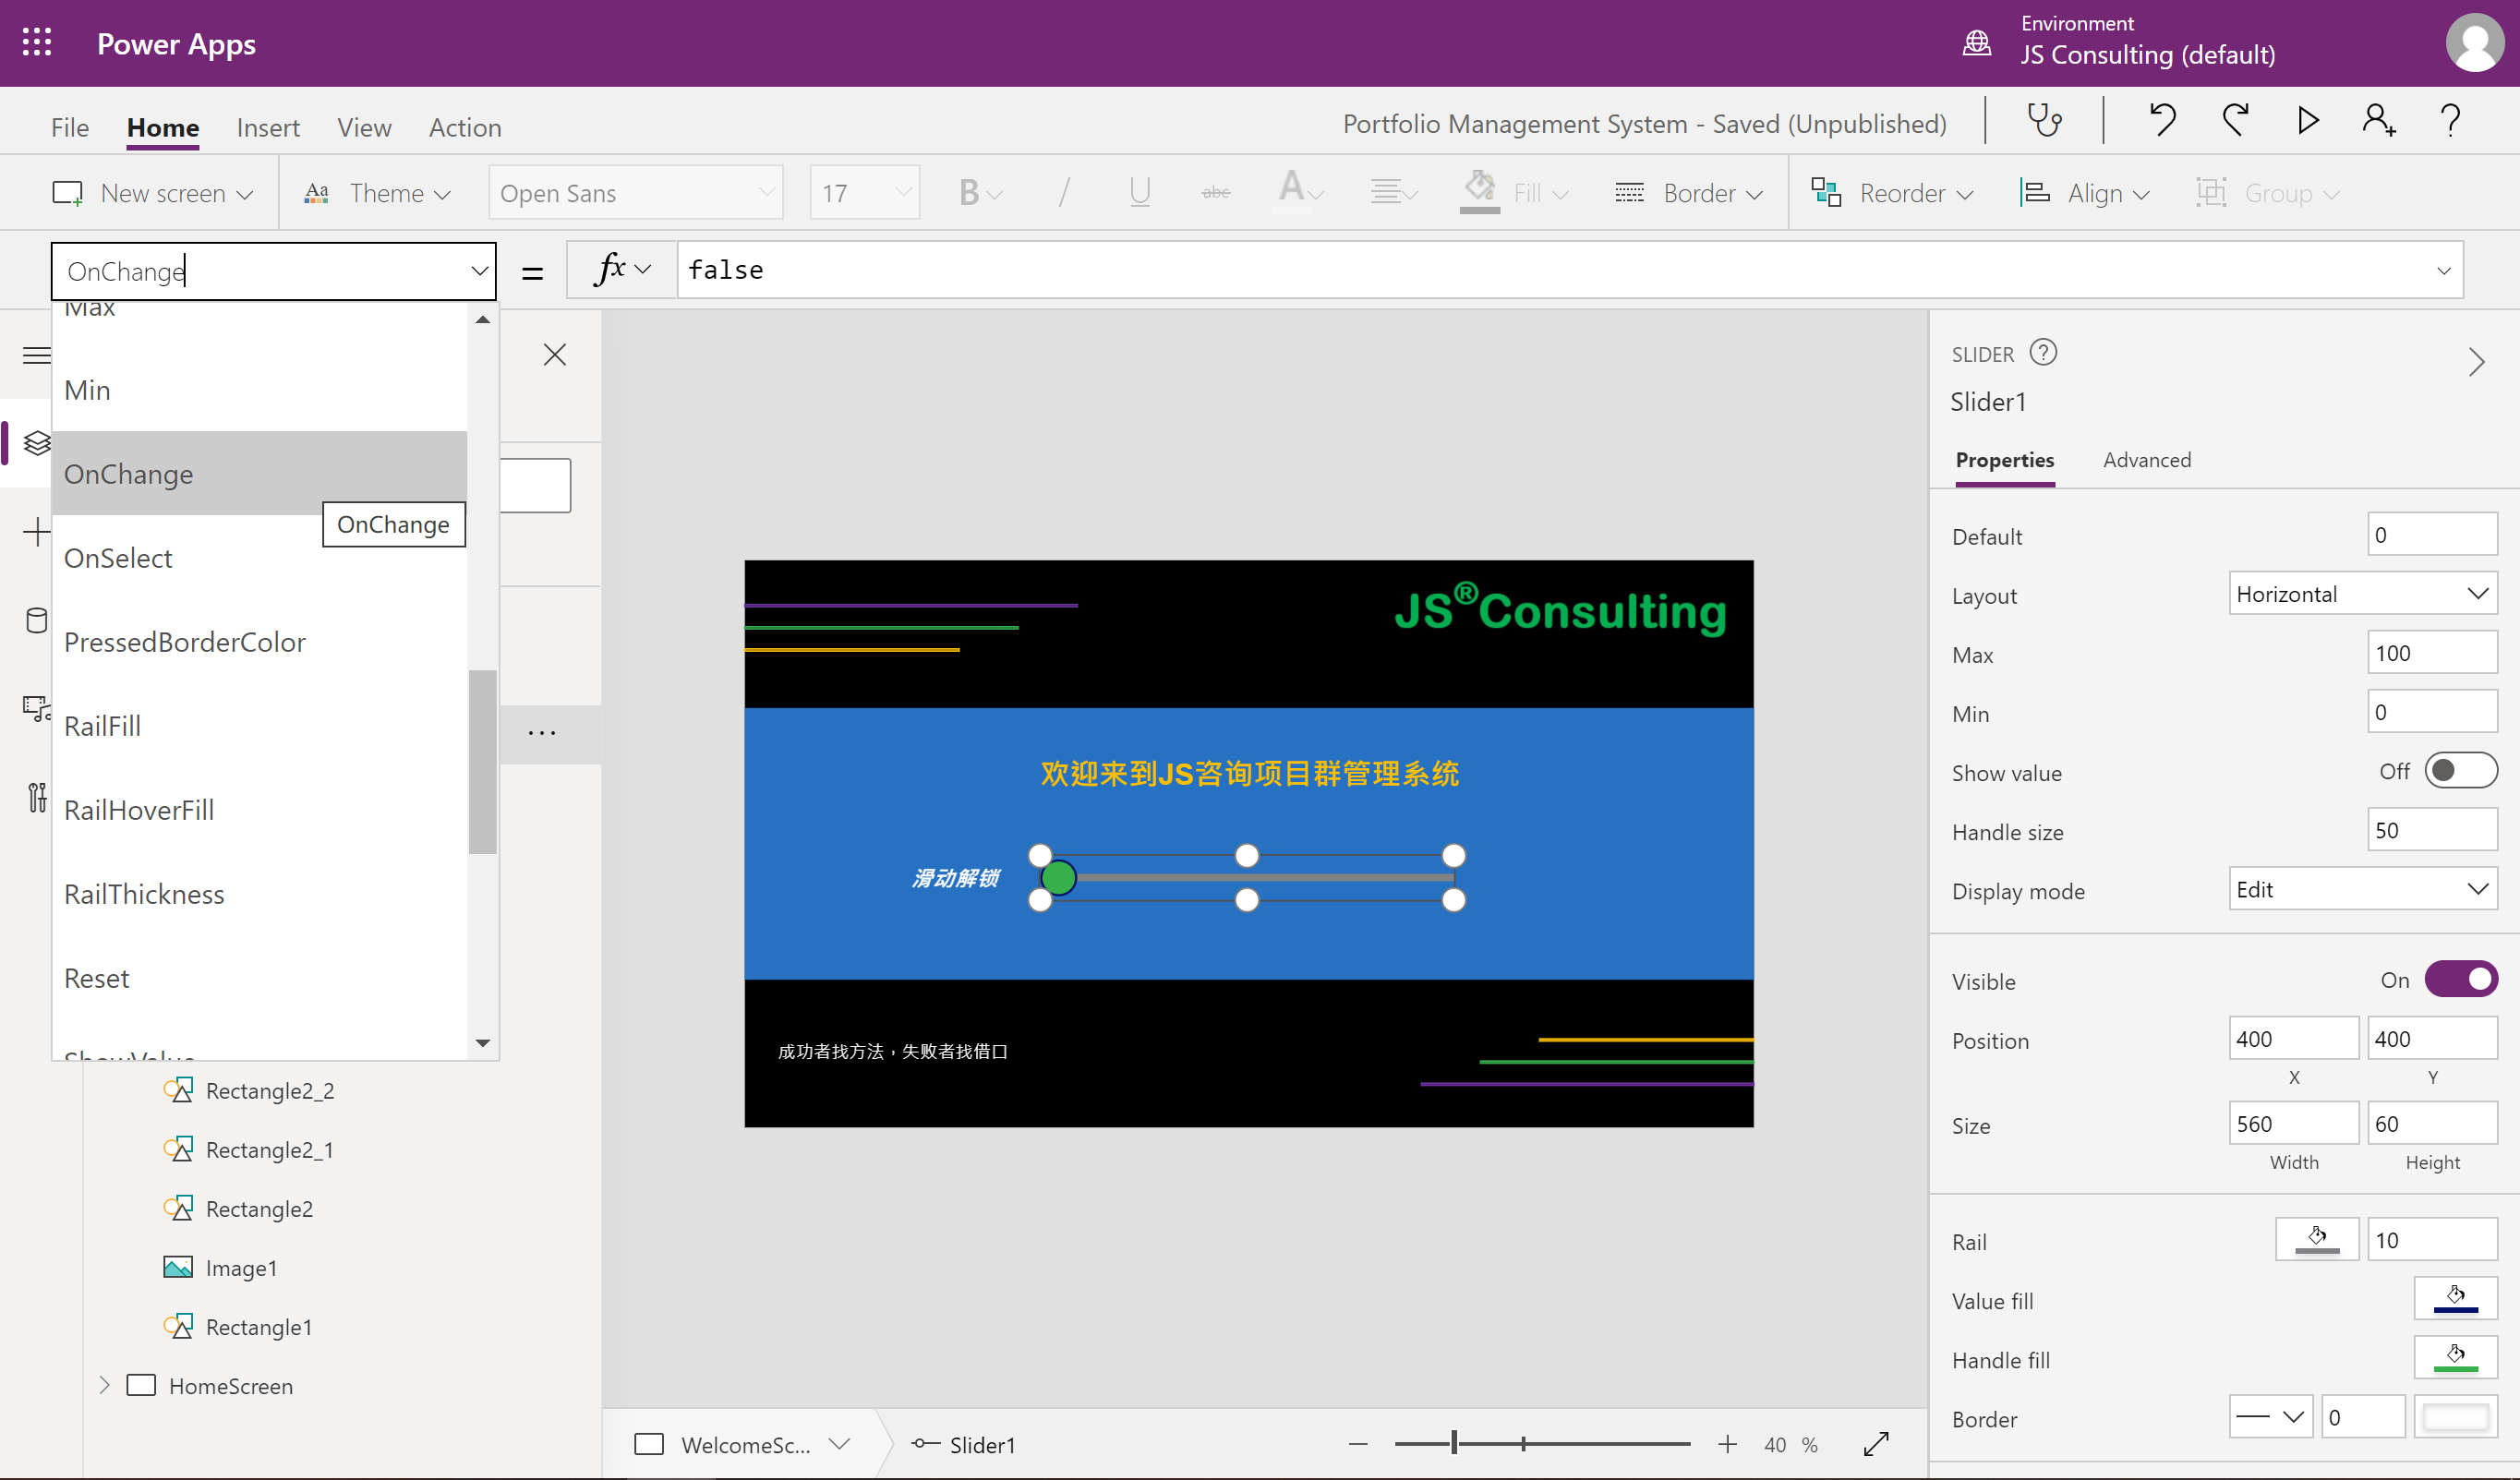Click the fit-to-window button near zoom controls
The image size is (2520, 1480).
pos(1877,1444)
